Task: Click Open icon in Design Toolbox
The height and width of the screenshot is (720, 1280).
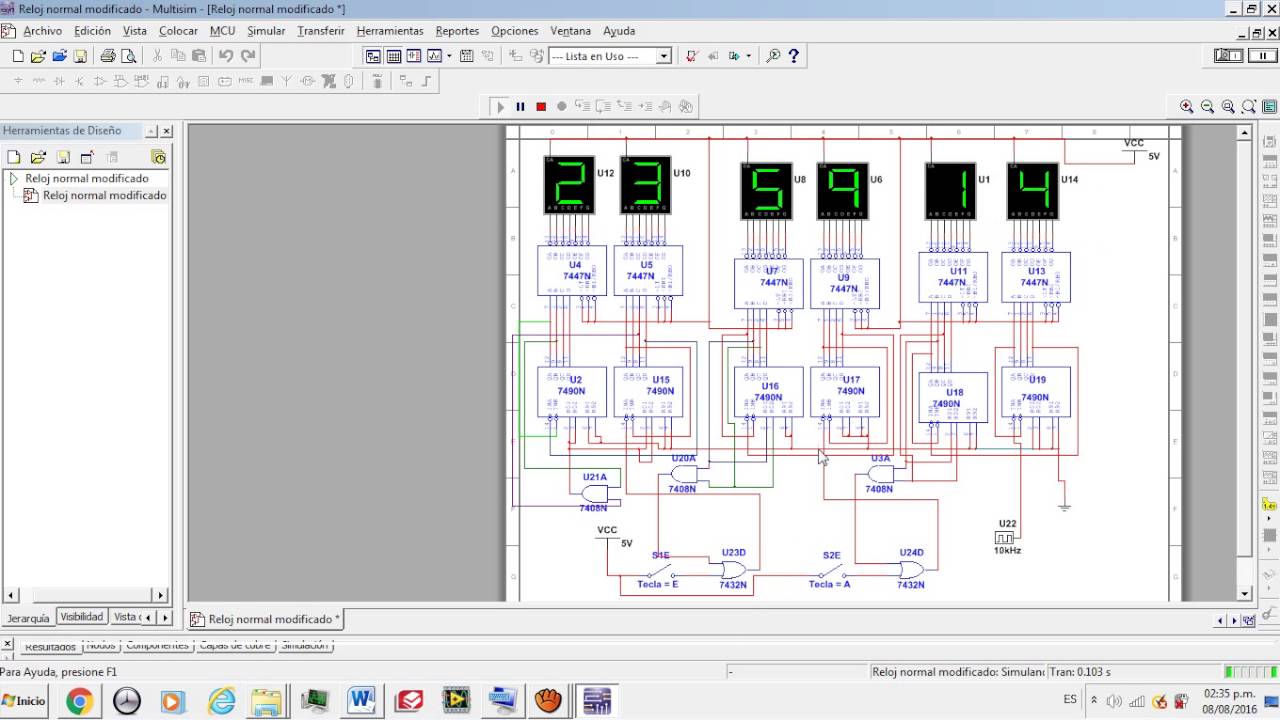Action: point(38,157)
